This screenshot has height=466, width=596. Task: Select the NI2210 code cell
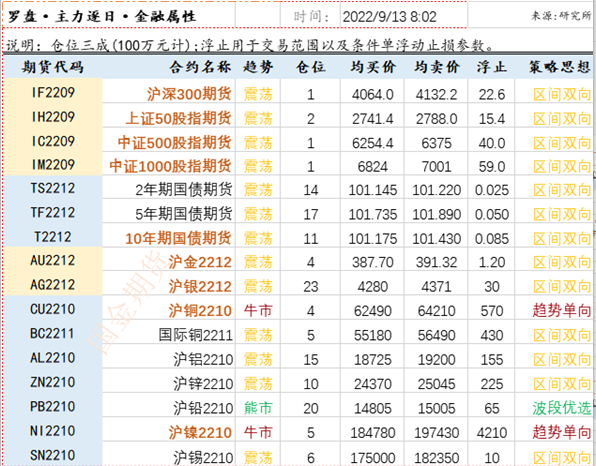pos(53,431)
